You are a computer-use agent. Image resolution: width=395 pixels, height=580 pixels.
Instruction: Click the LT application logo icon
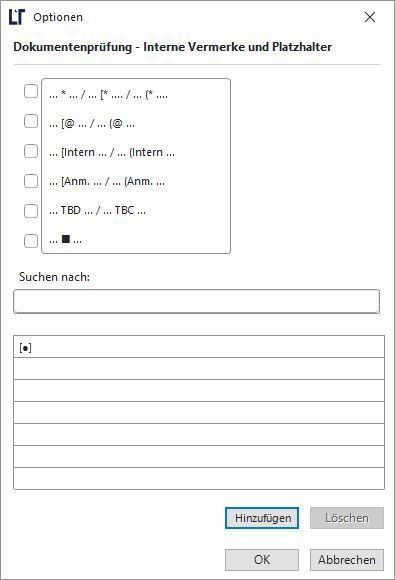coord(17,17)
